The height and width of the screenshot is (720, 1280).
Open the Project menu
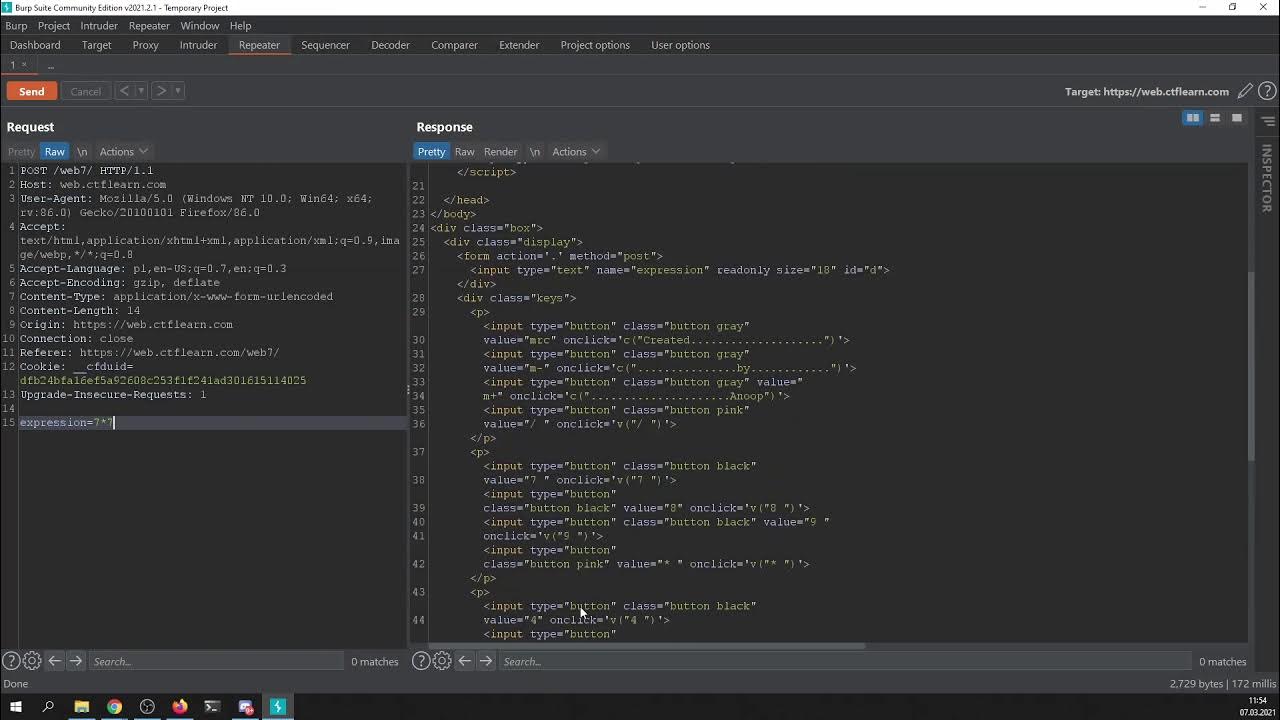point(54,26)
